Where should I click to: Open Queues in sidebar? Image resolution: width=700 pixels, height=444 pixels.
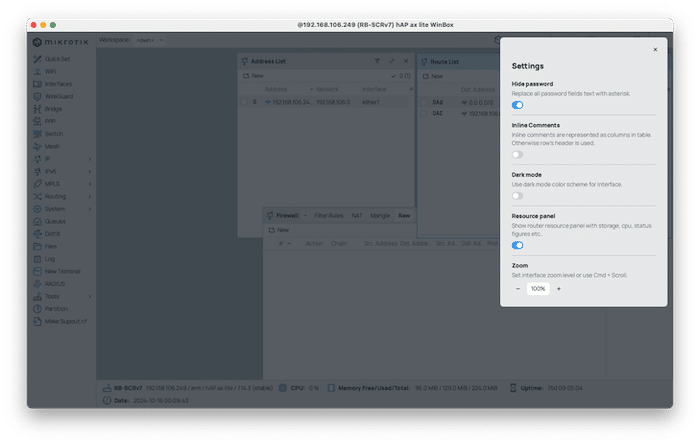(55, 221)
